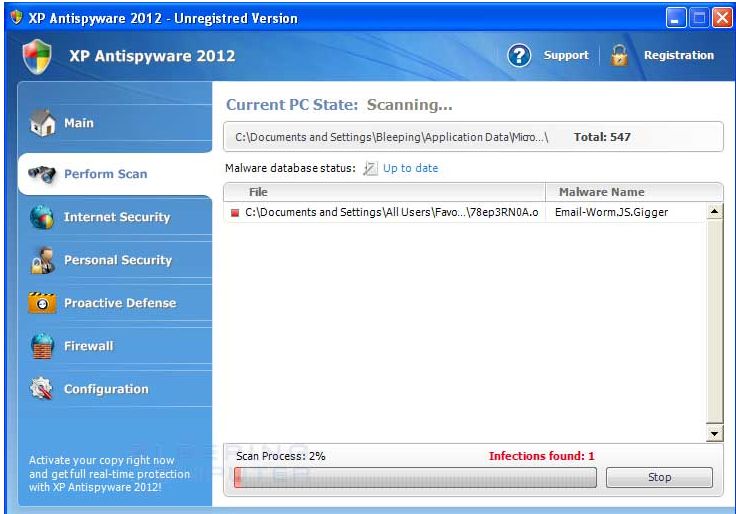Click the title bar shield icon
The width and height of the screenshot is (736, 514).
click(x=16, y=17)
